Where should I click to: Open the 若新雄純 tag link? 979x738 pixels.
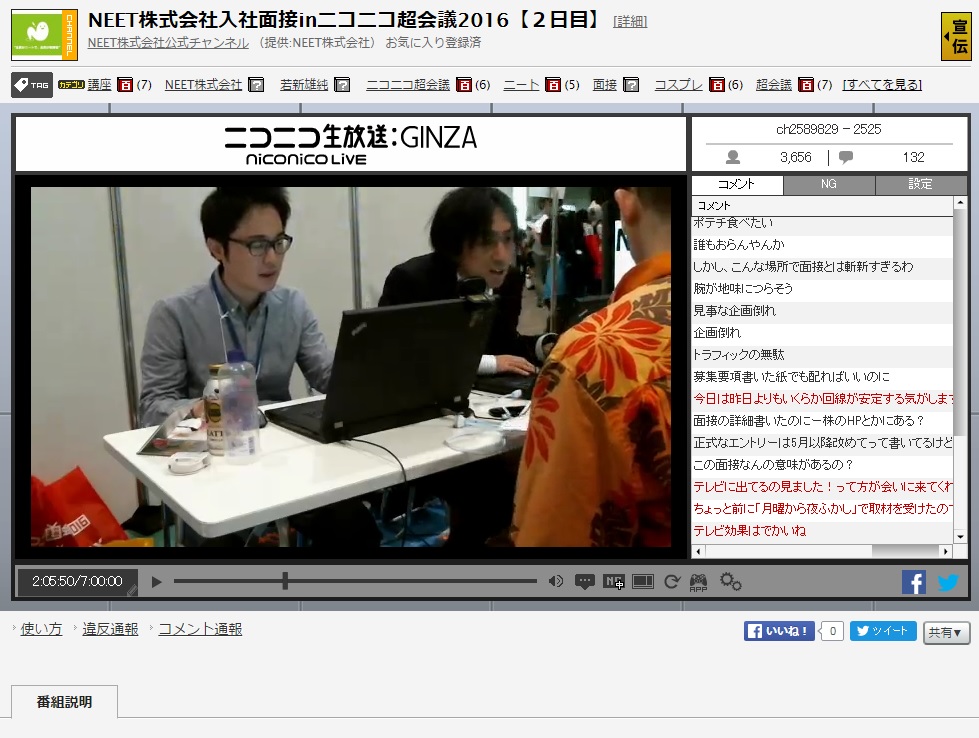point(304,84)
